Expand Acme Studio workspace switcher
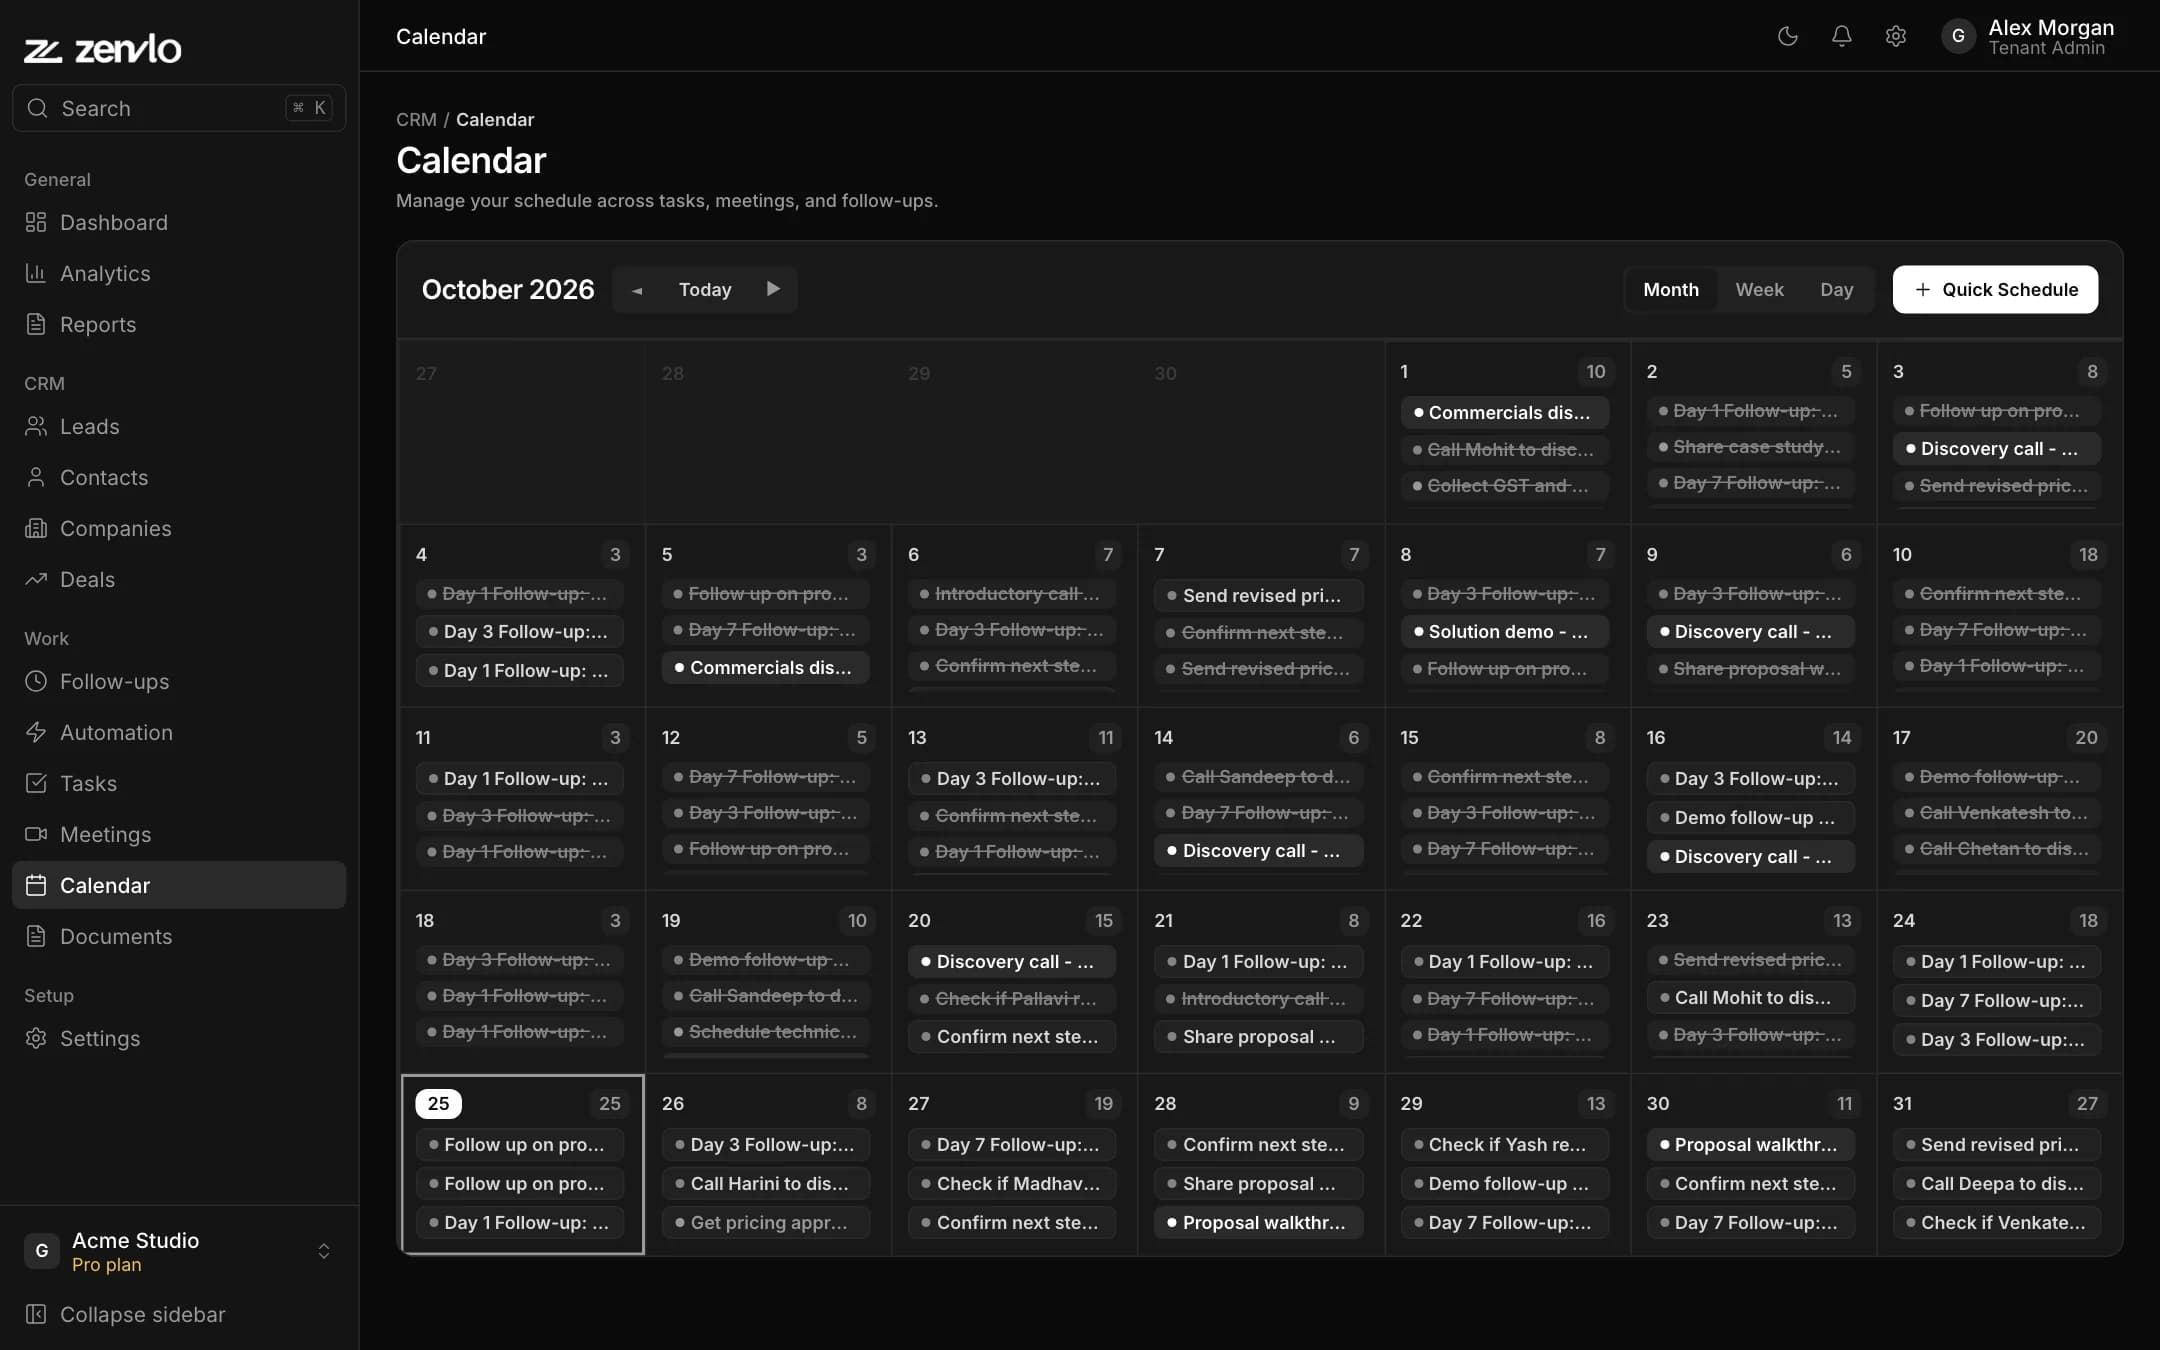Viewport: 2160px width, 1350px height. [179, 1251]
